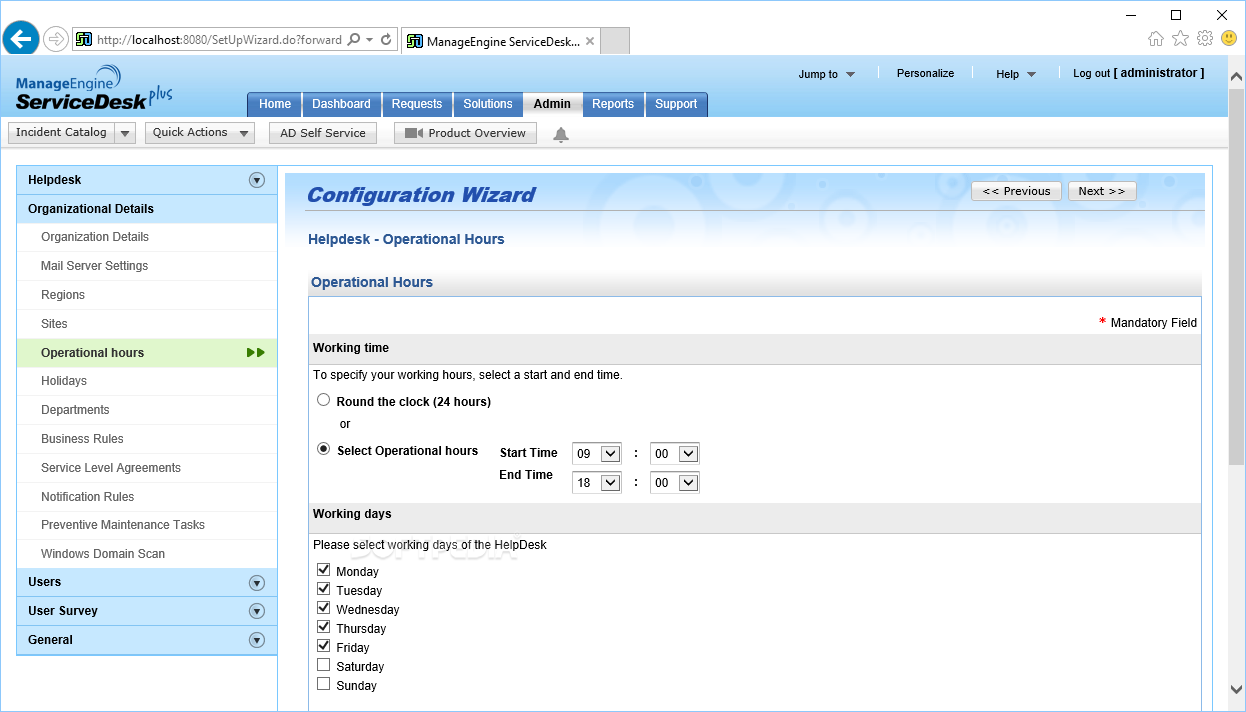The height and width of the screenshot is (712, 1246).
Task: Switch to the Solutions tab
Action: click(488, 104)
